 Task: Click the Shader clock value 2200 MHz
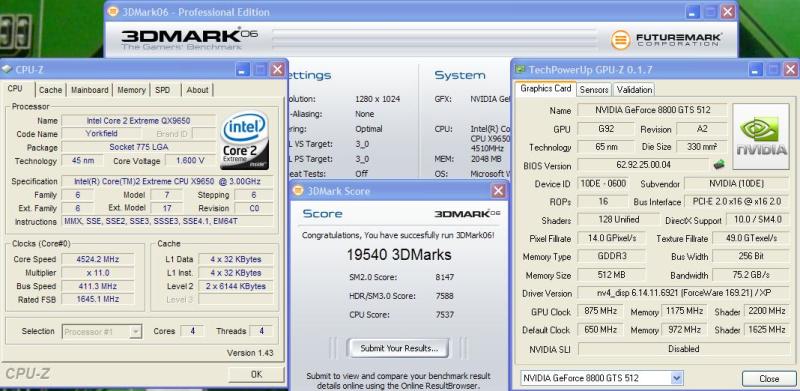tap(767, 311)
